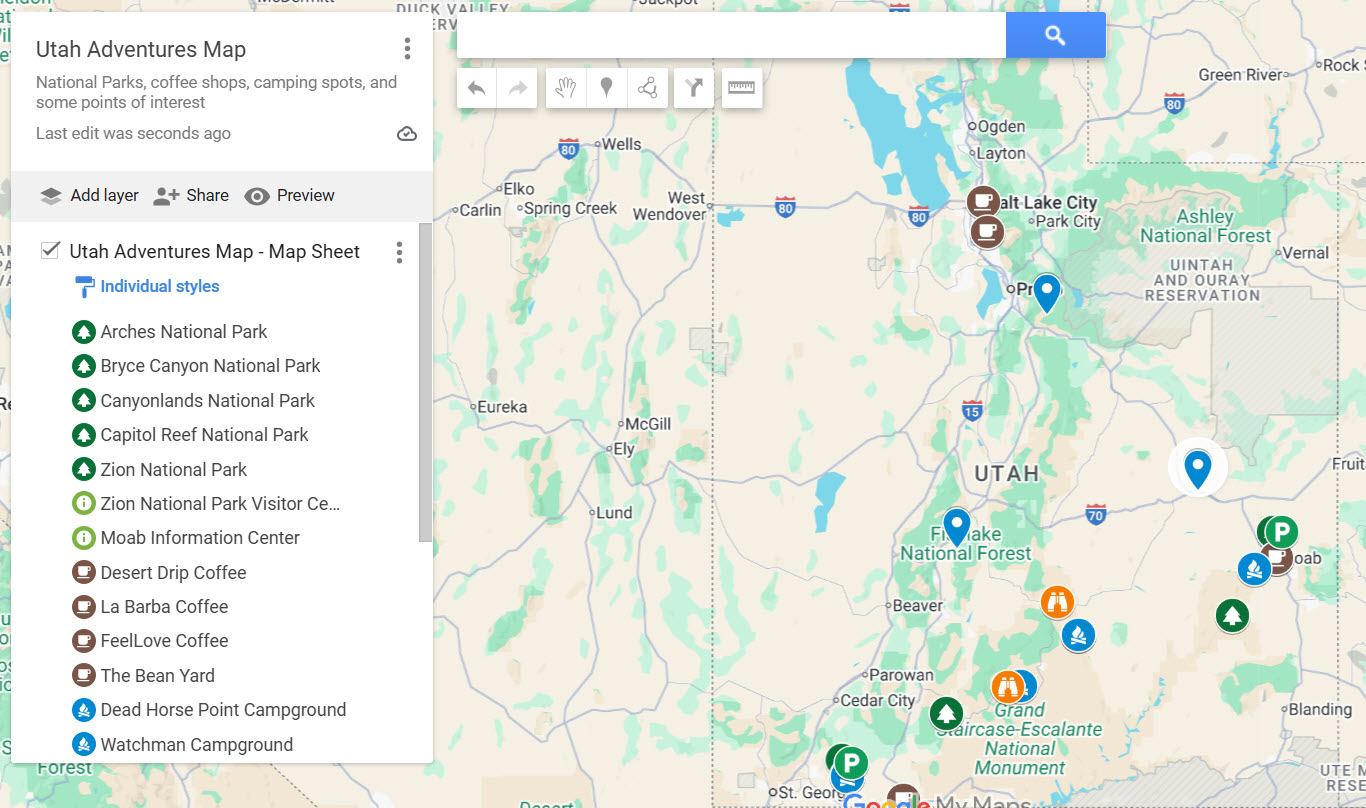Select Moab Information Center in list

[200, 538]
